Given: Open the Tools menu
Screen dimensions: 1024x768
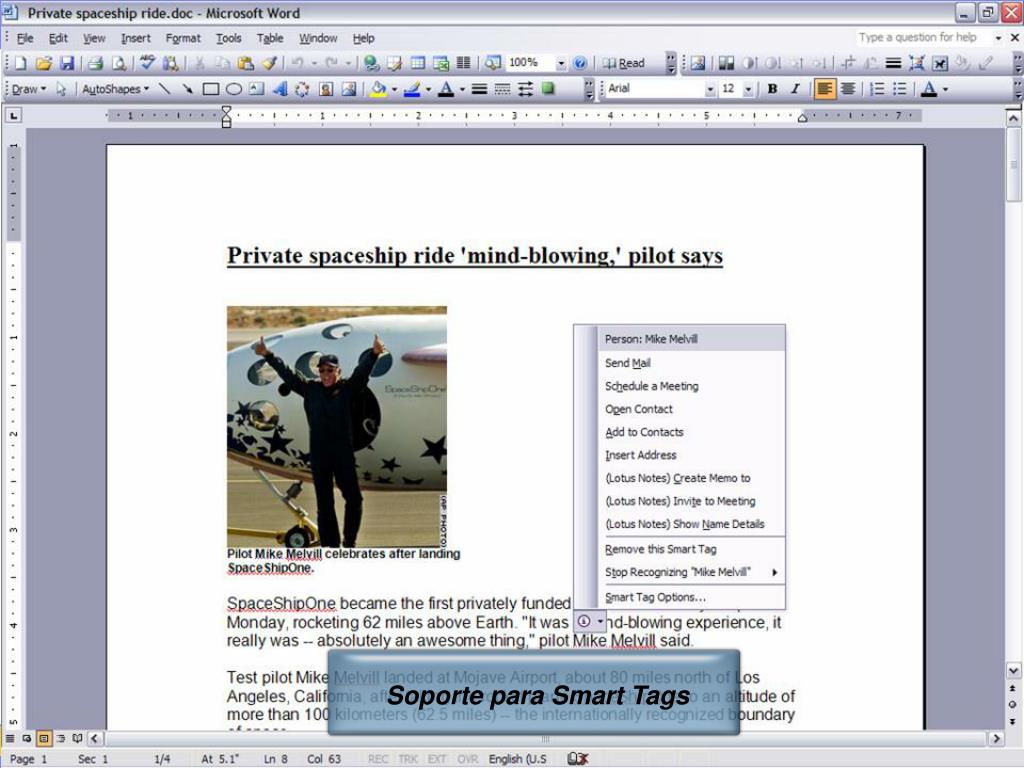Looking at the screenshot, I should pos(229,39).
